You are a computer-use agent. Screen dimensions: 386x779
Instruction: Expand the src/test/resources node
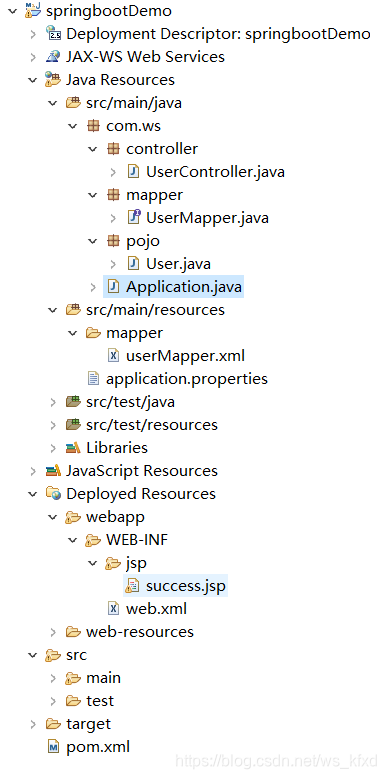tap(53, 425)
